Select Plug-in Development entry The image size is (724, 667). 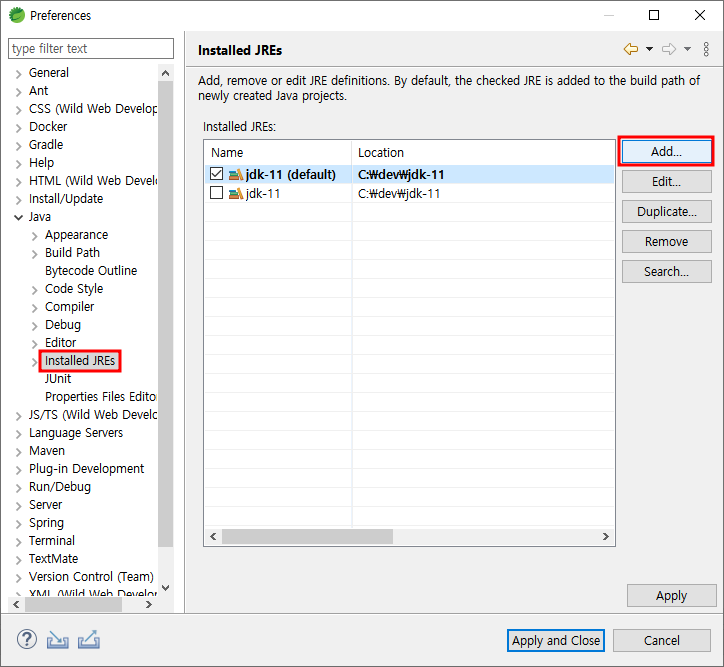pyautogui.click(x=86, y=469)
